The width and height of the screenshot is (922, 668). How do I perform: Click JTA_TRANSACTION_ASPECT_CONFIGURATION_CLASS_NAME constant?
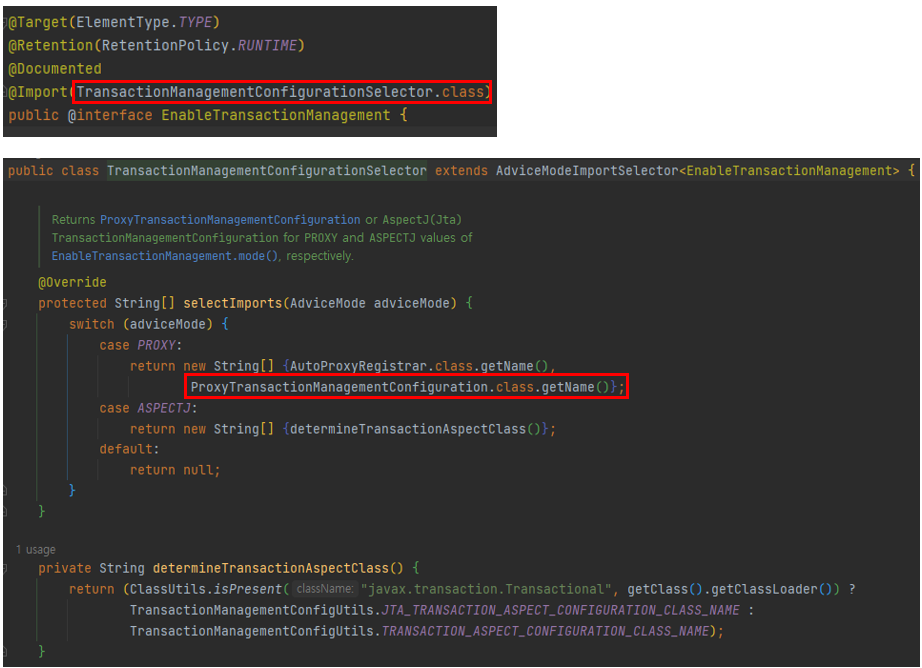(560, 610)
